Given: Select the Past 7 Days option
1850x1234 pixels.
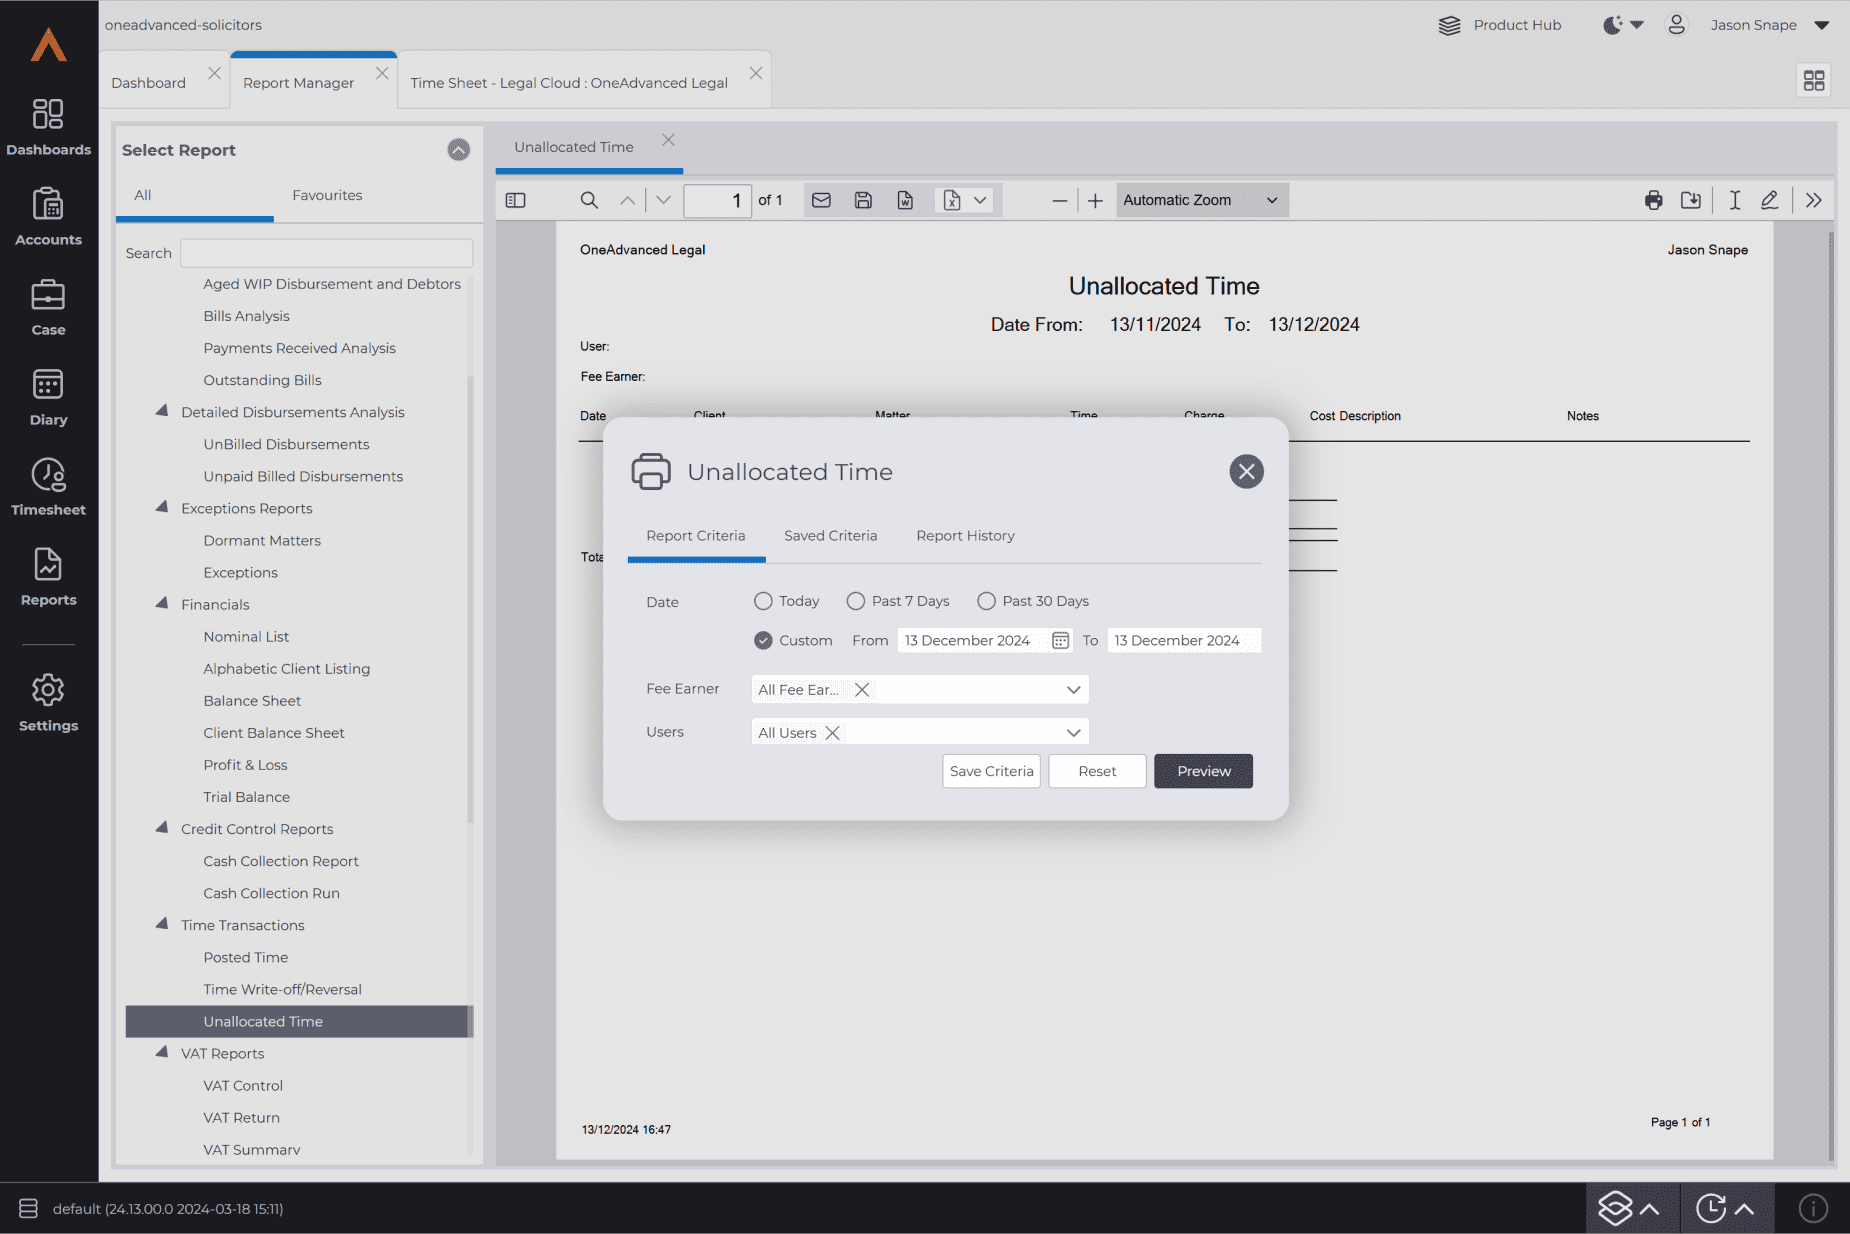Looking at the screenshot, I should [x=856, y=601].
